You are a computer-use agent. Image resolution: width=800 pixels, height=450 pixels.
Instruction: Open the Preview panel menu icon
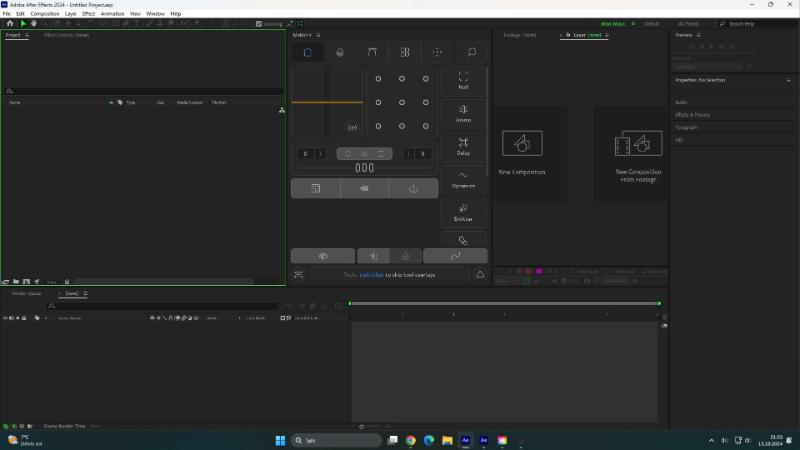coord(698,35)
